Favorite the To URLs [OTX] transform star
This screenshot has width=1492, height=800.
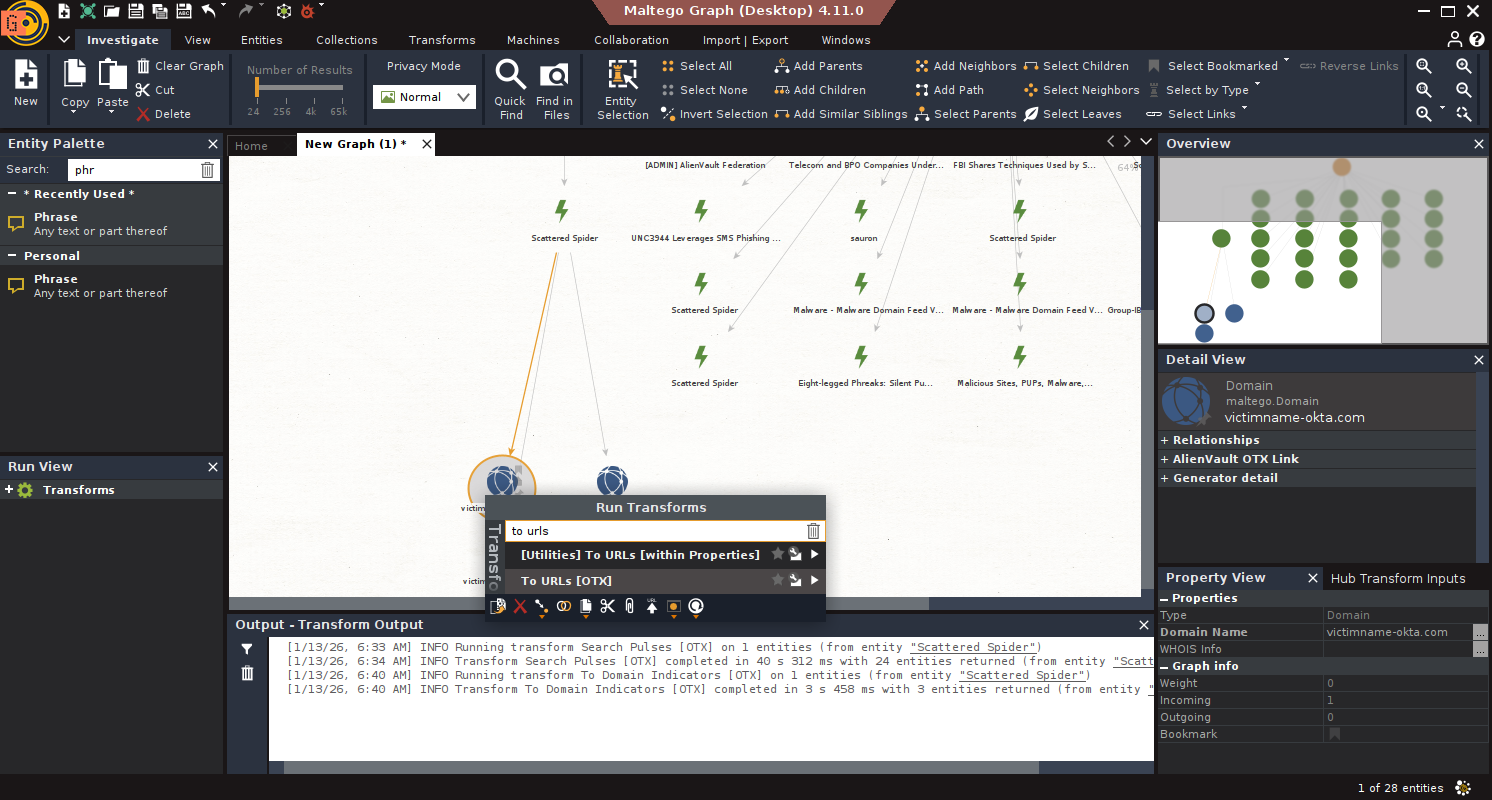click(x=777, y=581)
